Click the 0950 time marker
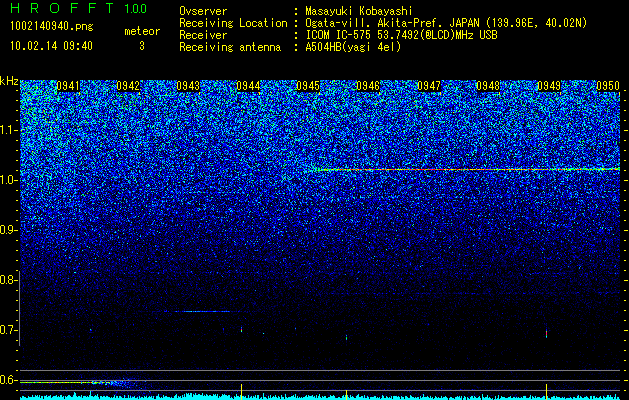The width and height of the screenshot is (629, 400). [608, 86]
